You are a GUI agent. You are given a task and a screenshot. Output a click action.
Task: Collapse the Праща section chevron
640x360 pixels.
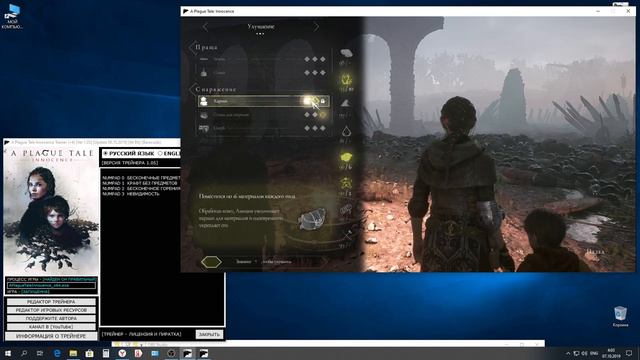point(192,47)
